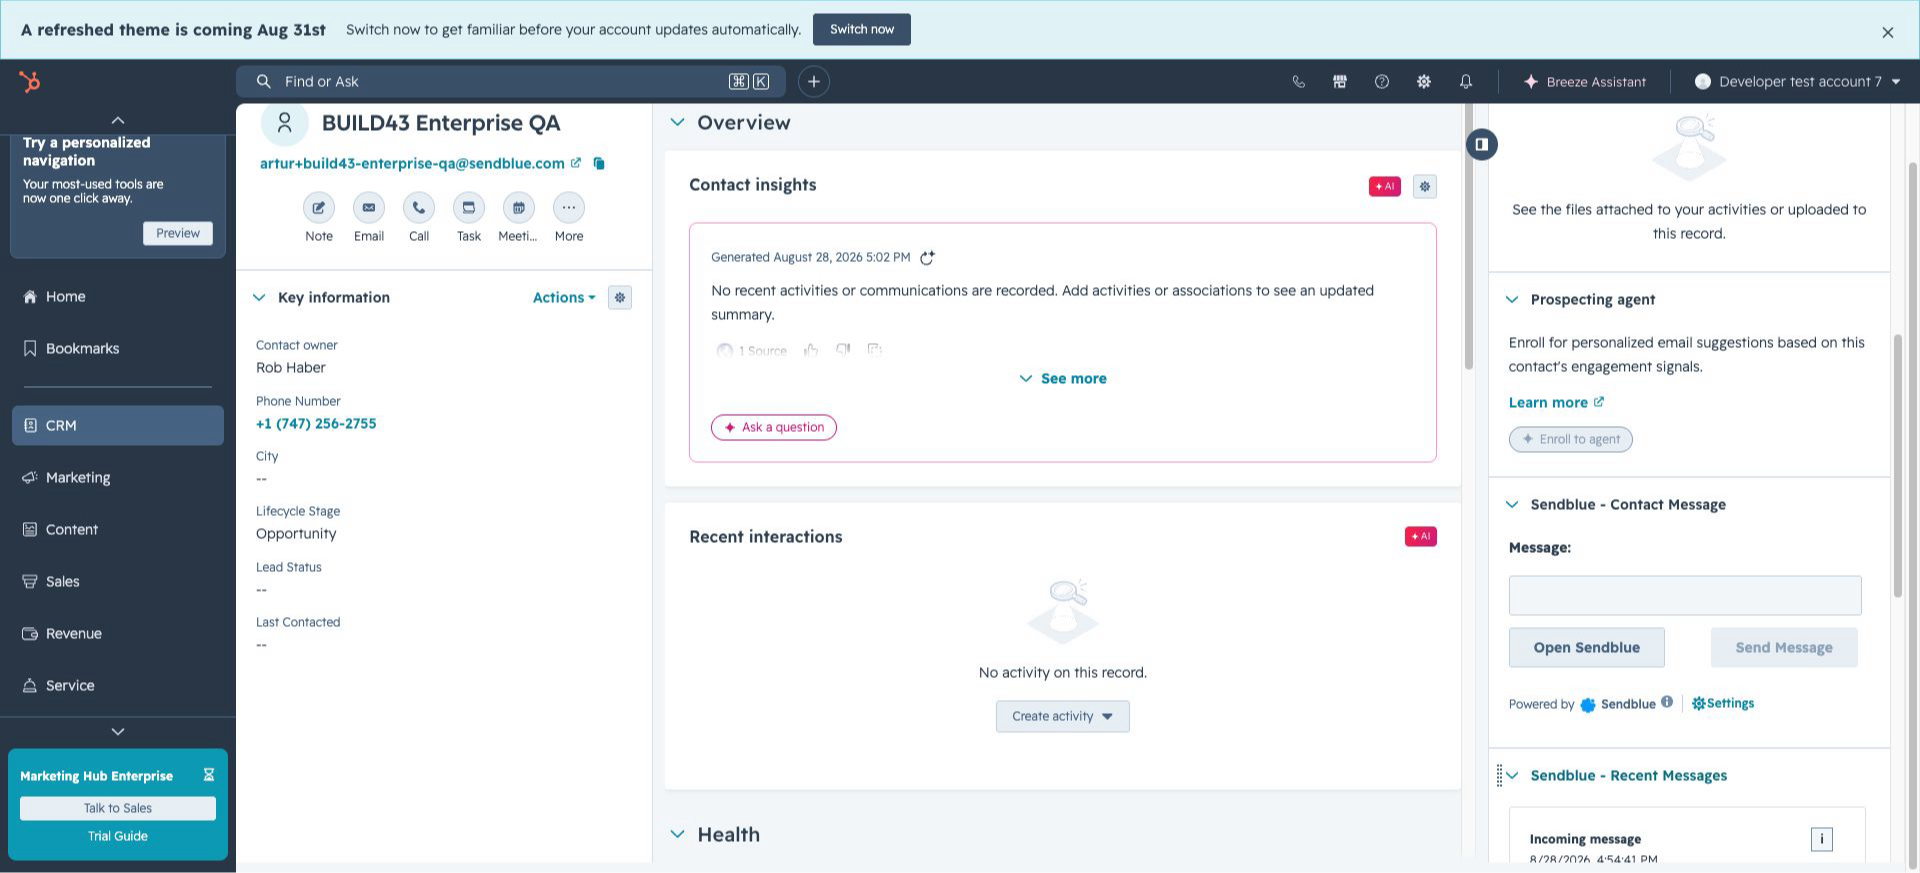
Task: Click thumbs down on insights summary
Action: coord(843,350)
